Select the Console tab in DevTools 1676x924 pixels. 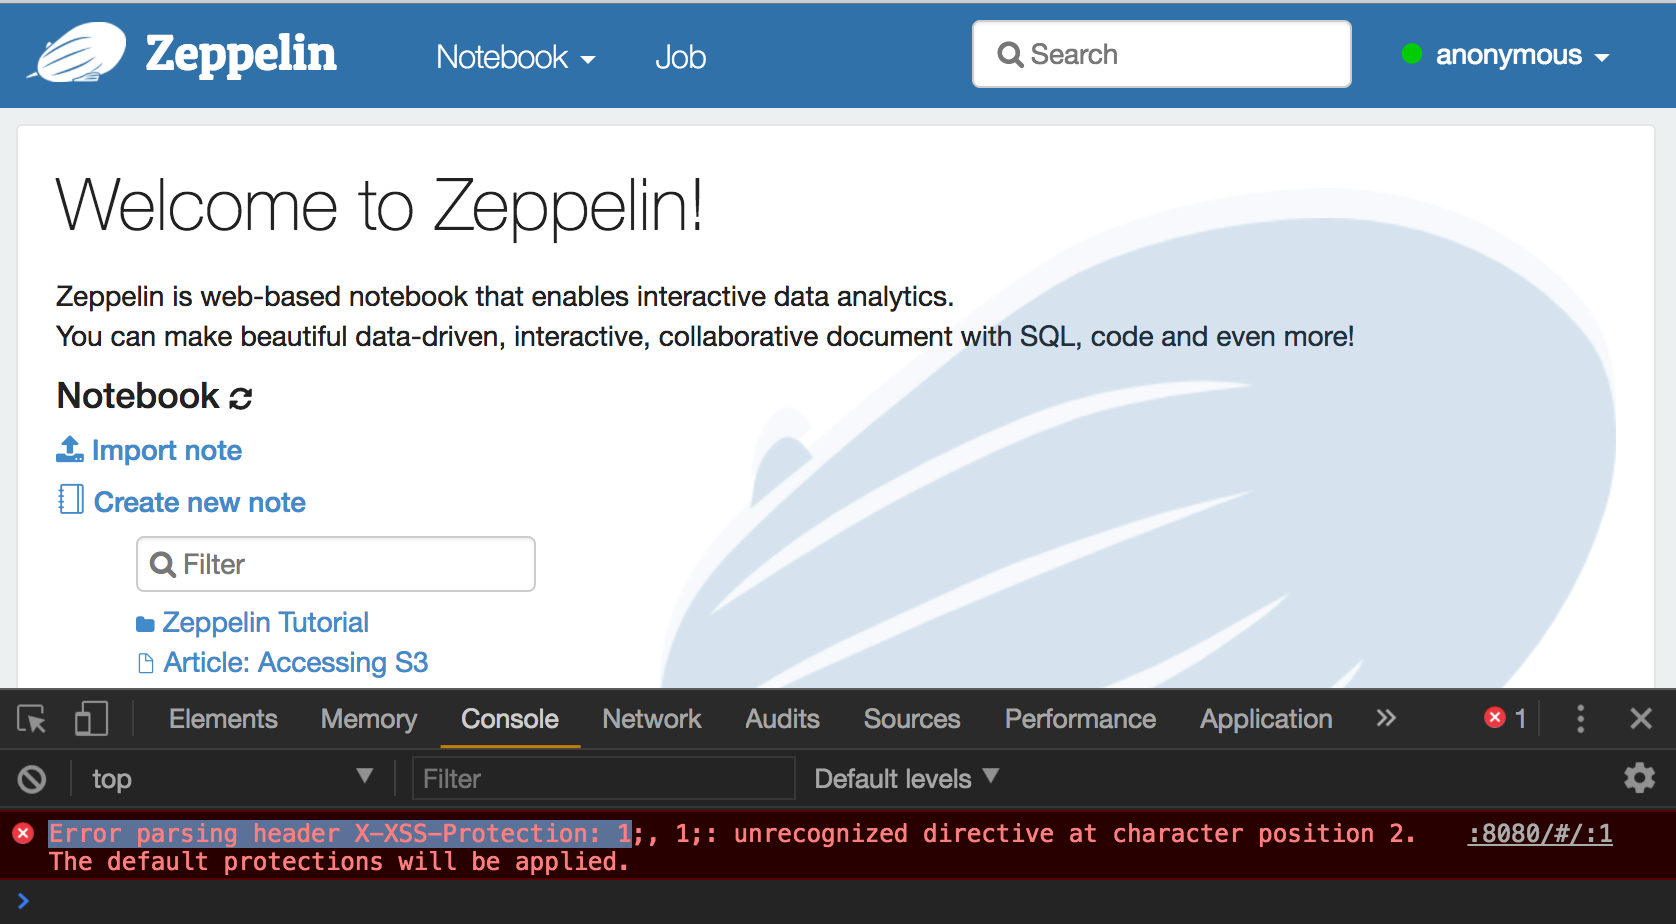pos(510,719)
